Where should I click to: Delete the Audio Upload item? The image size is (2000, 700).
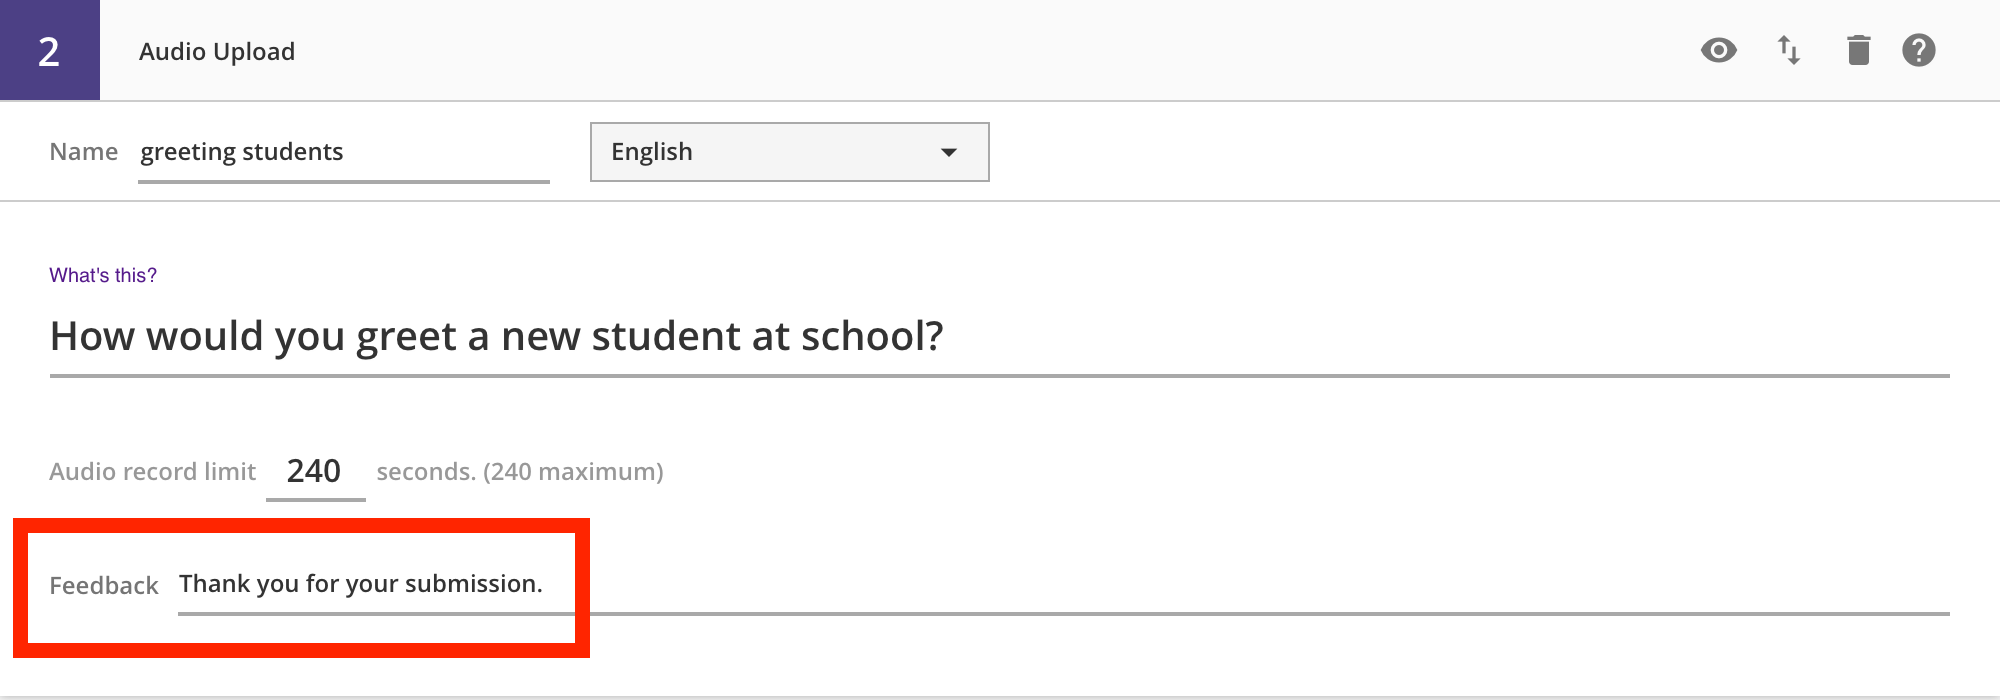[x=1858, y=50]
